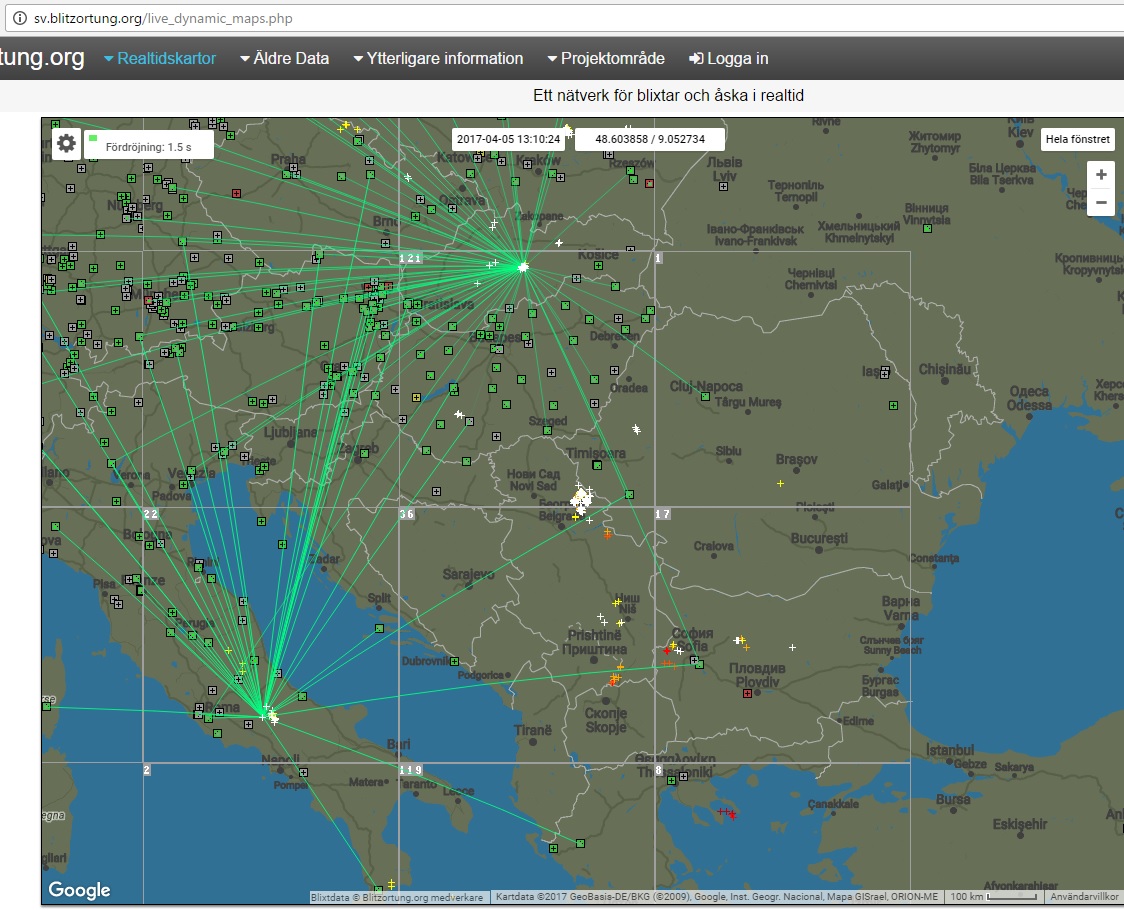Click the green delay status indicator
The width and height of the screenshot is (1124, 910).
tap(93, 138)
